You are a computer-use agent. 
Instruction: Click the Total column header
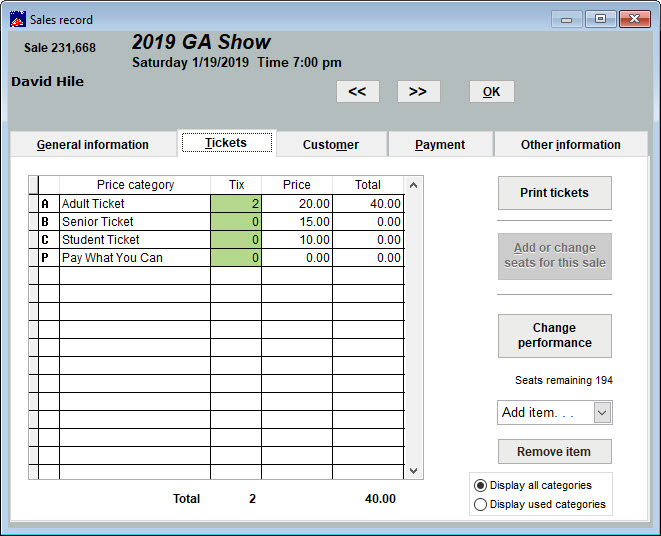[368, 185]
